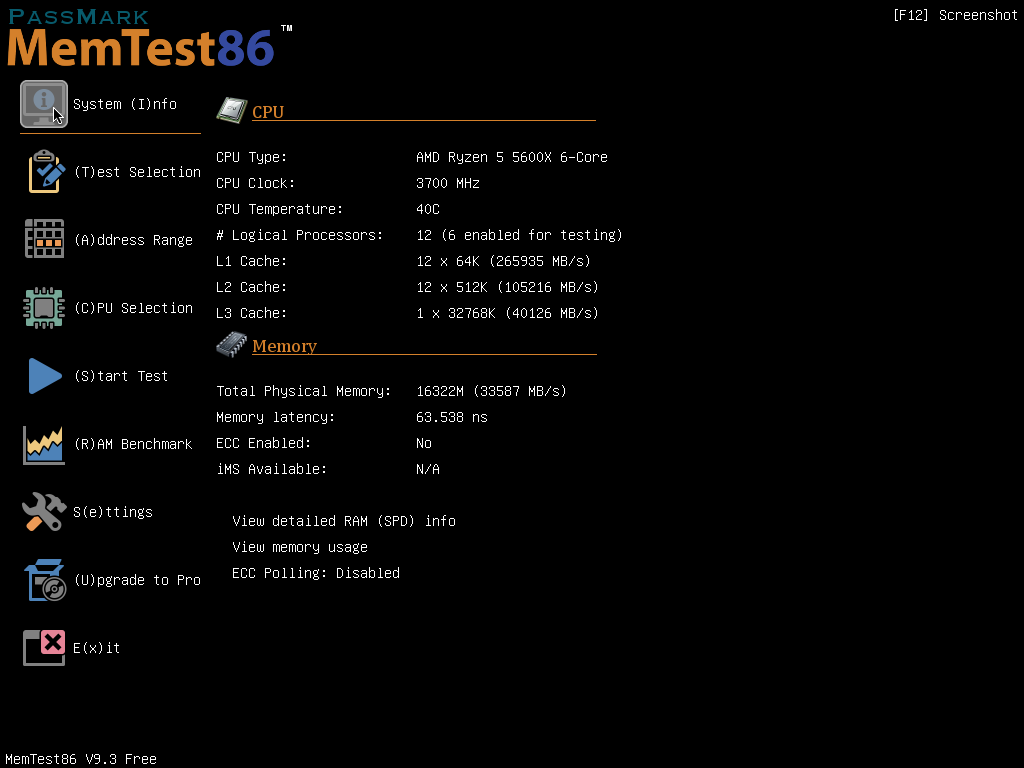Open the (C)PU Selection menu label
Screen dimensions: 1024x768
(x=133, y=308)
